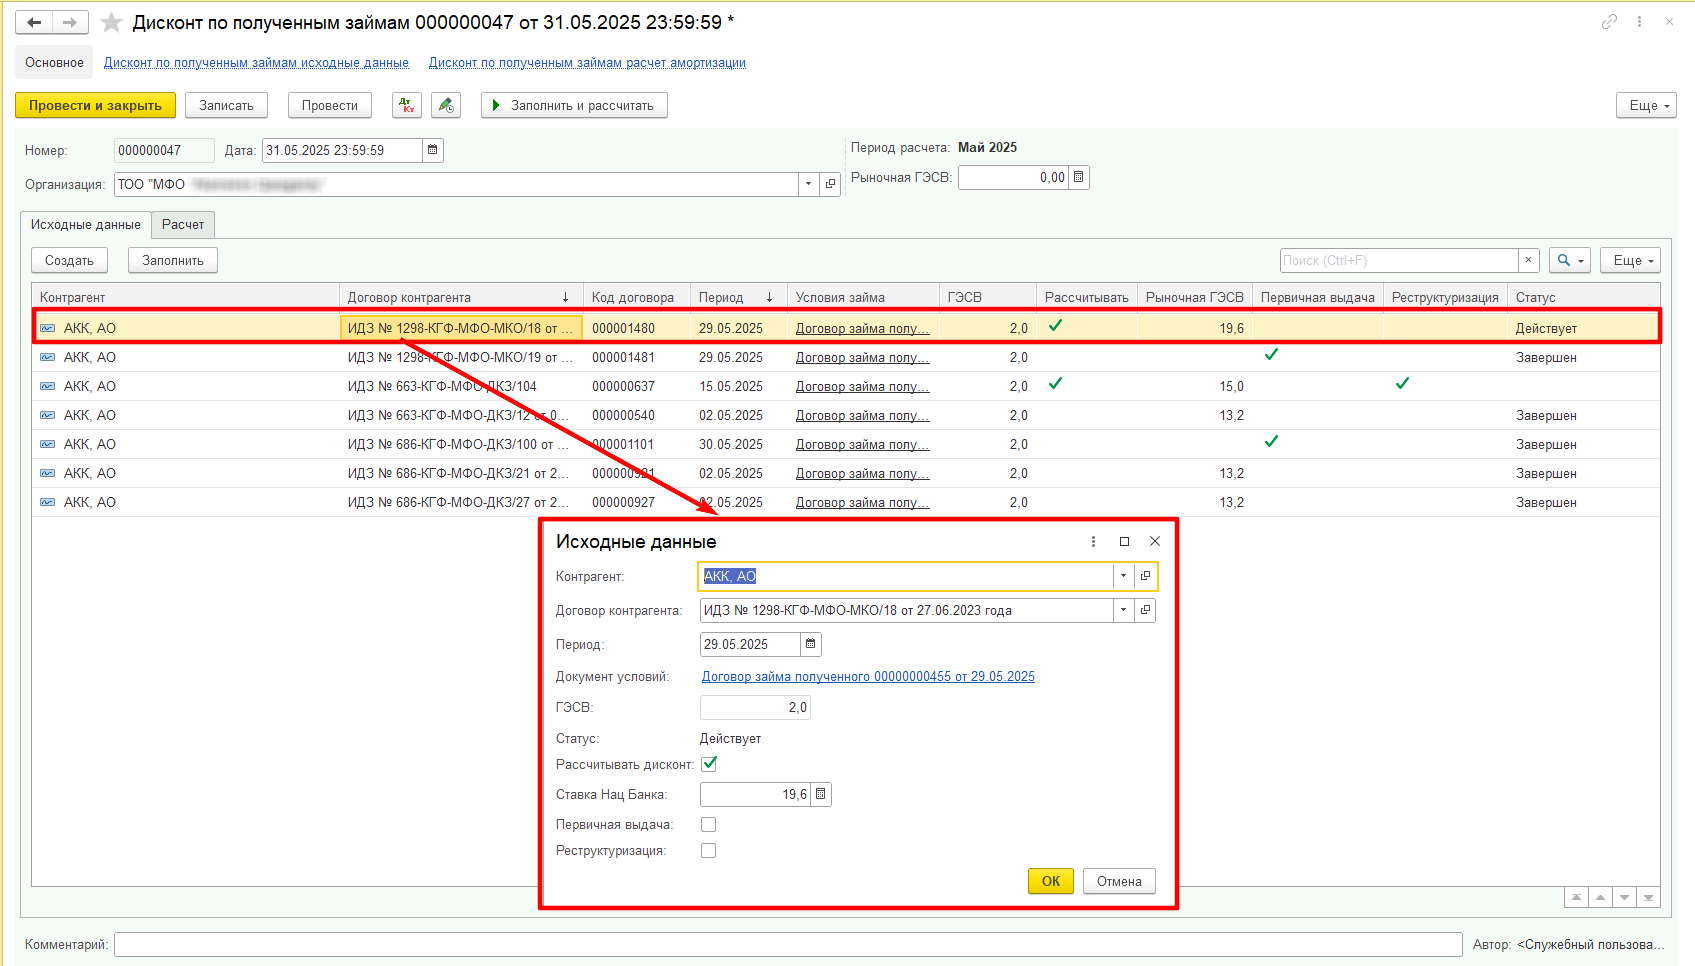Click the Записать button

(226, 105)
